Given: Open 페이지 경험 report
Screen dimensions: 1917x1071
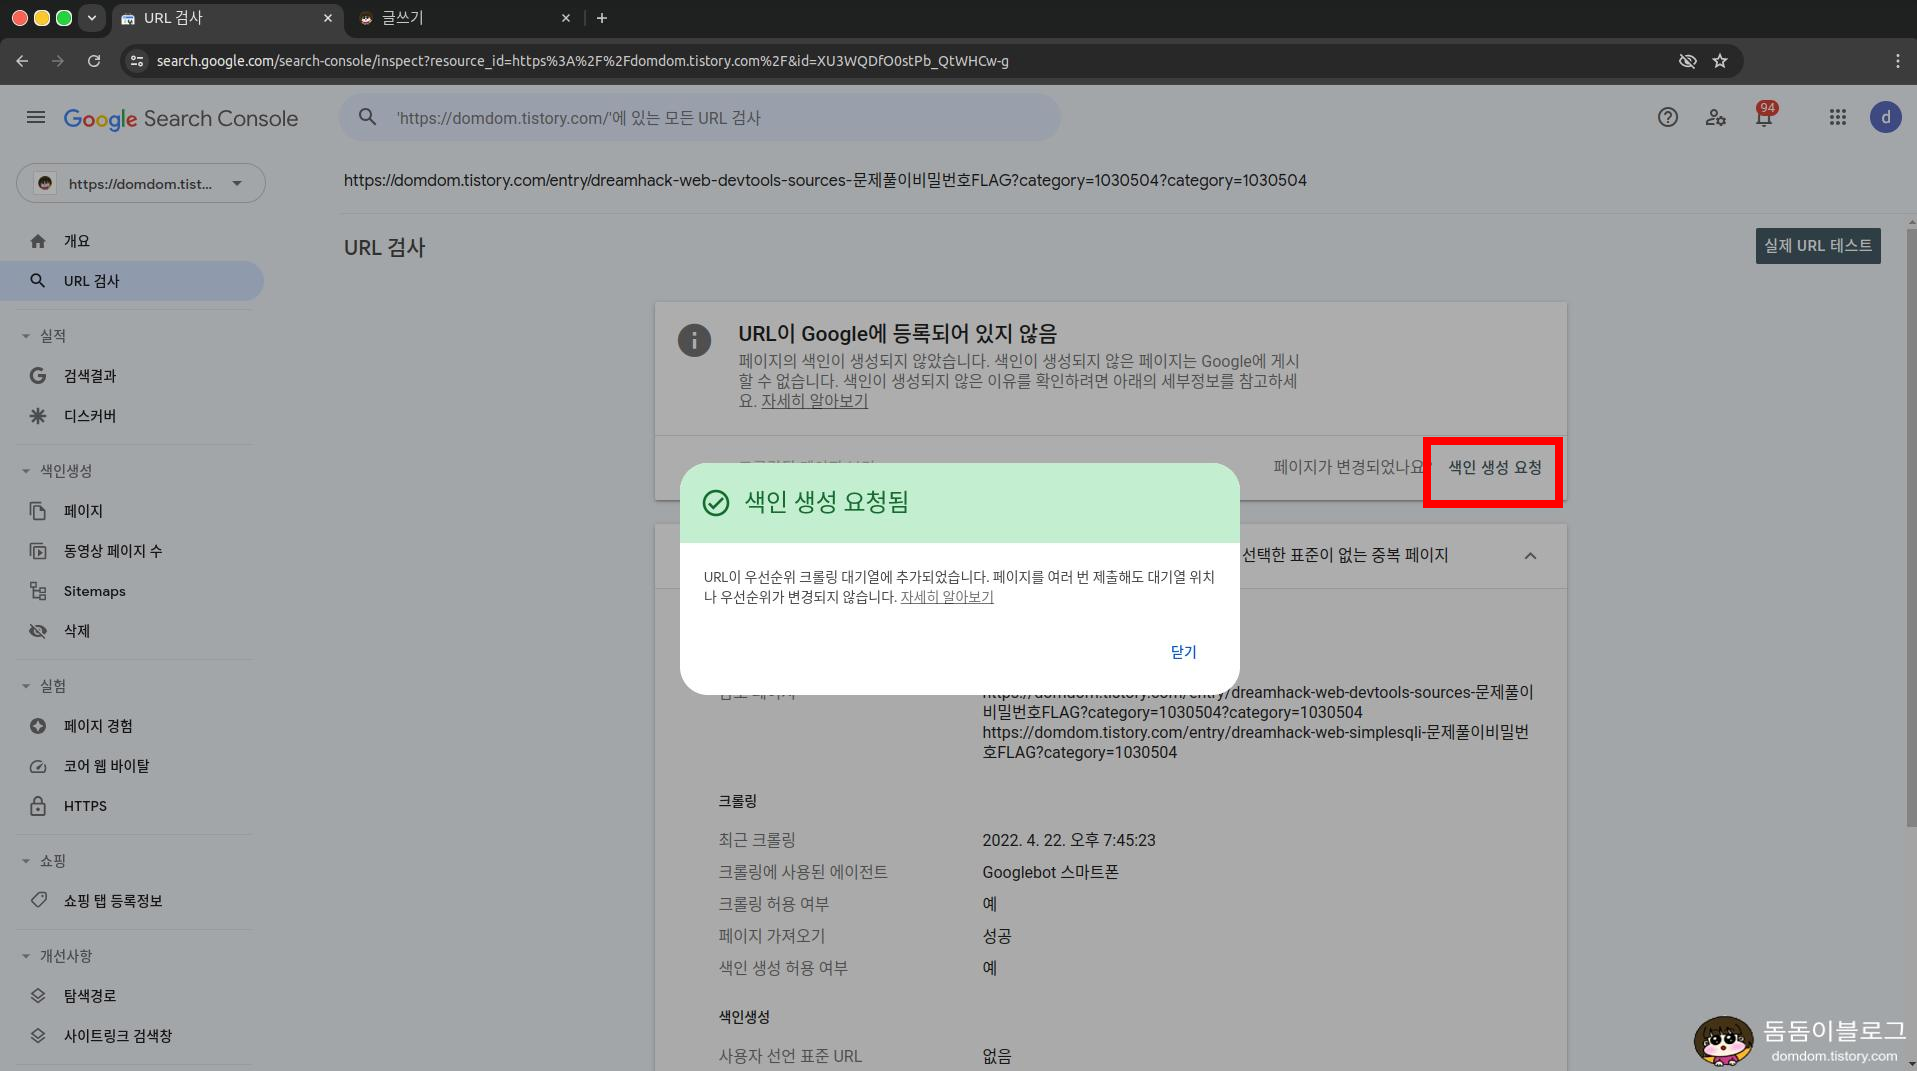Looking at the screenshot, I should click(x=132, y=726).
